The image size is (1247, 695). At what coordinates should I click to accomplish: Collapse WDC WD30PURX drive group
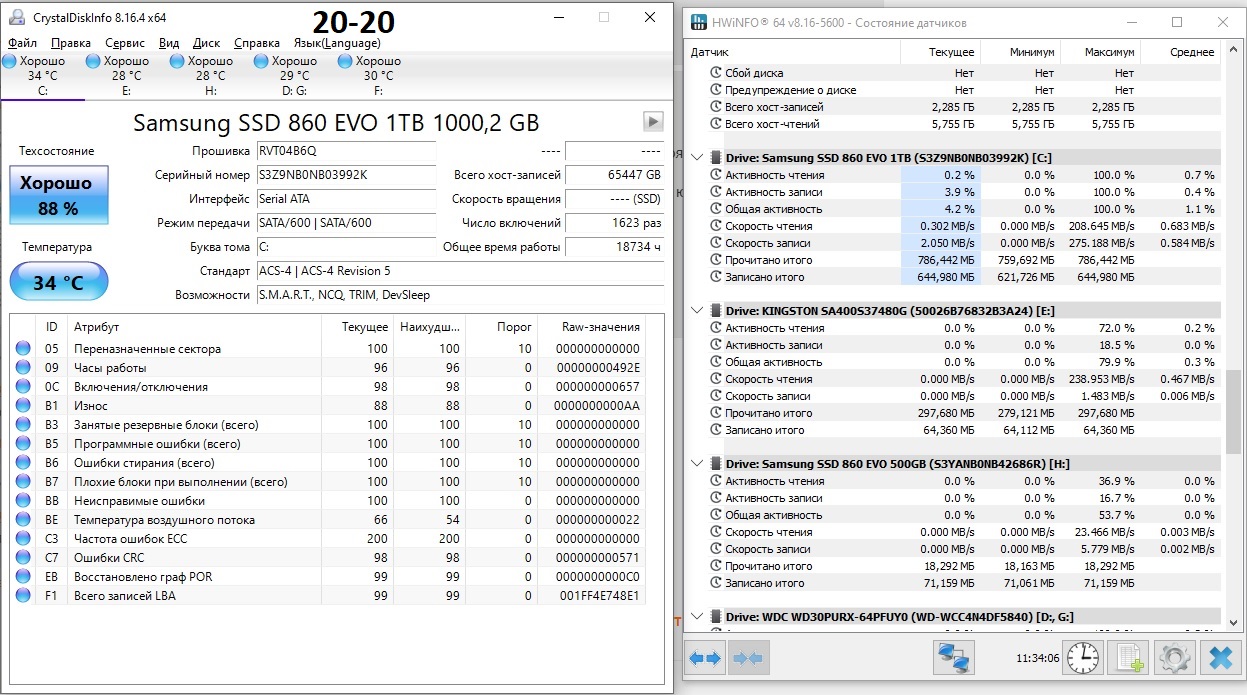[697, 617]
